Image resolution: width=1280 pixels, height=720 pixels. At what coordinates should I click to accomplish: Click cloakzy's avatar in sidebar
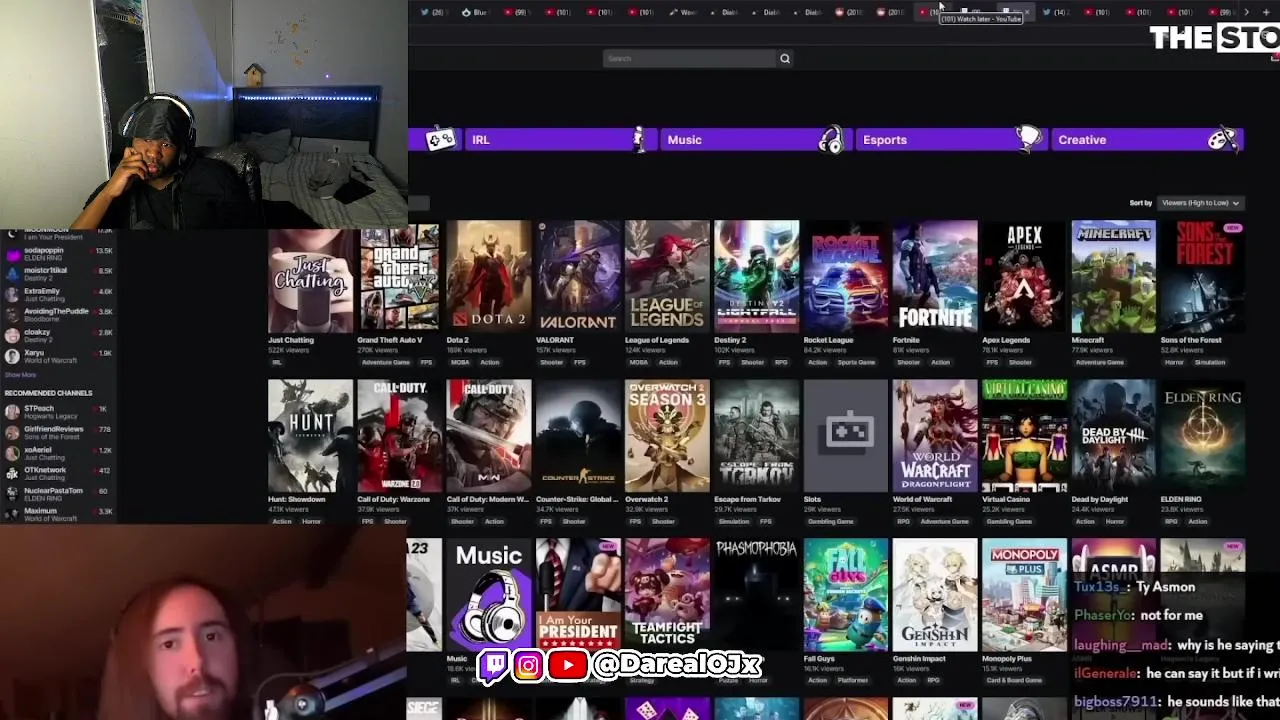click(12, 335)
